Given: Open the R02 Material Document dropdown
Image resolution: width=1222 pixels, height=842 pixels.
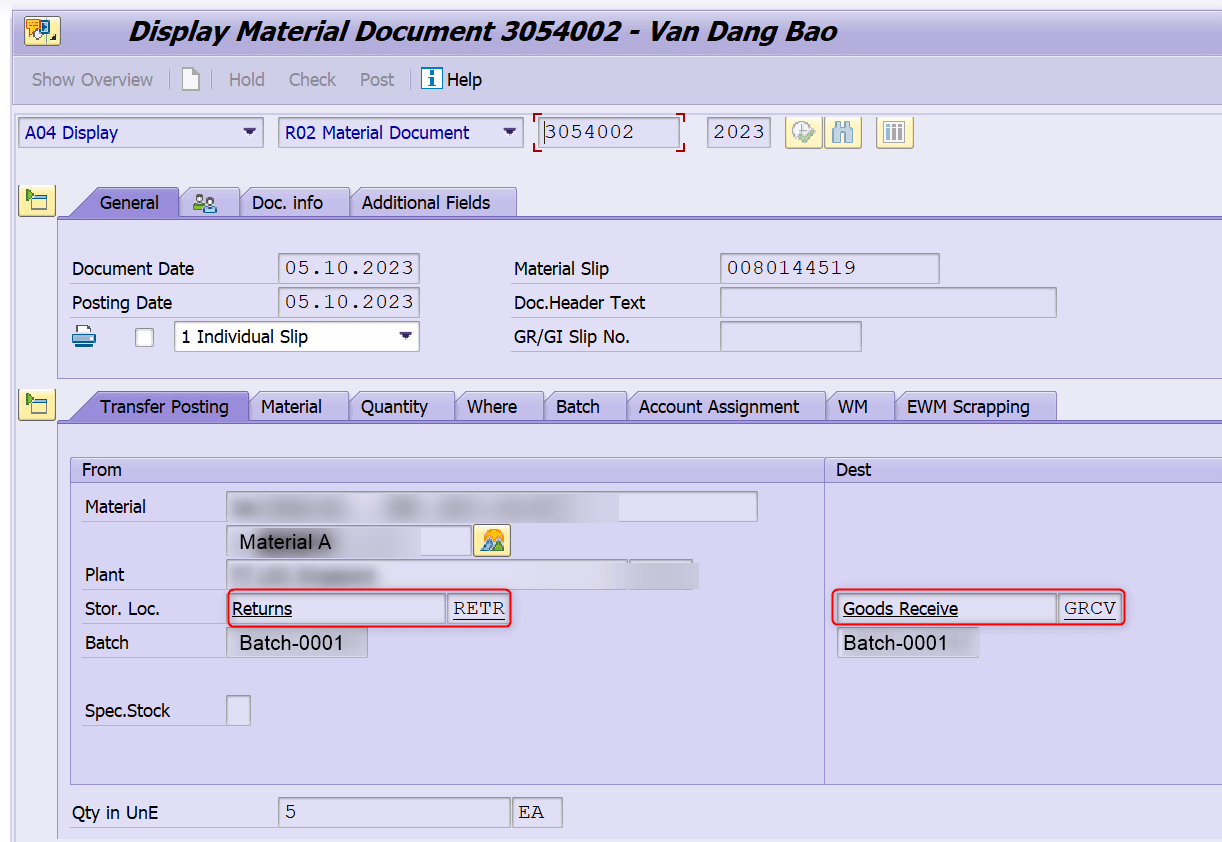Looking at the screenshot, I should 510,131.
